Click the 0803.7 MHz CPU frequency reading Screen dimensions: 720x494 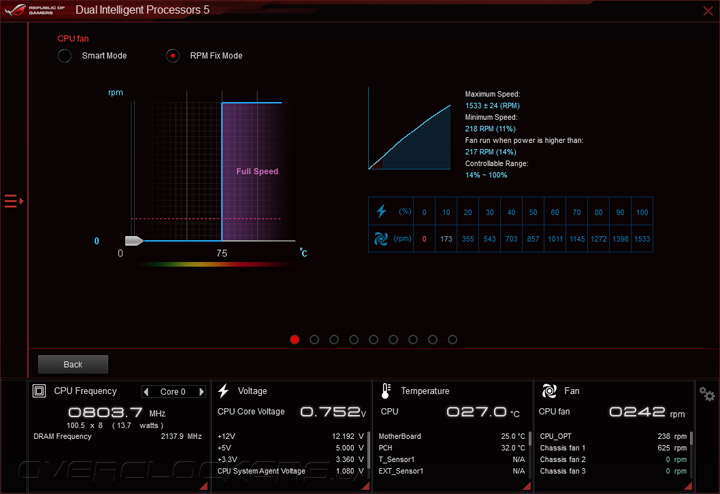(x=117, y=413)
